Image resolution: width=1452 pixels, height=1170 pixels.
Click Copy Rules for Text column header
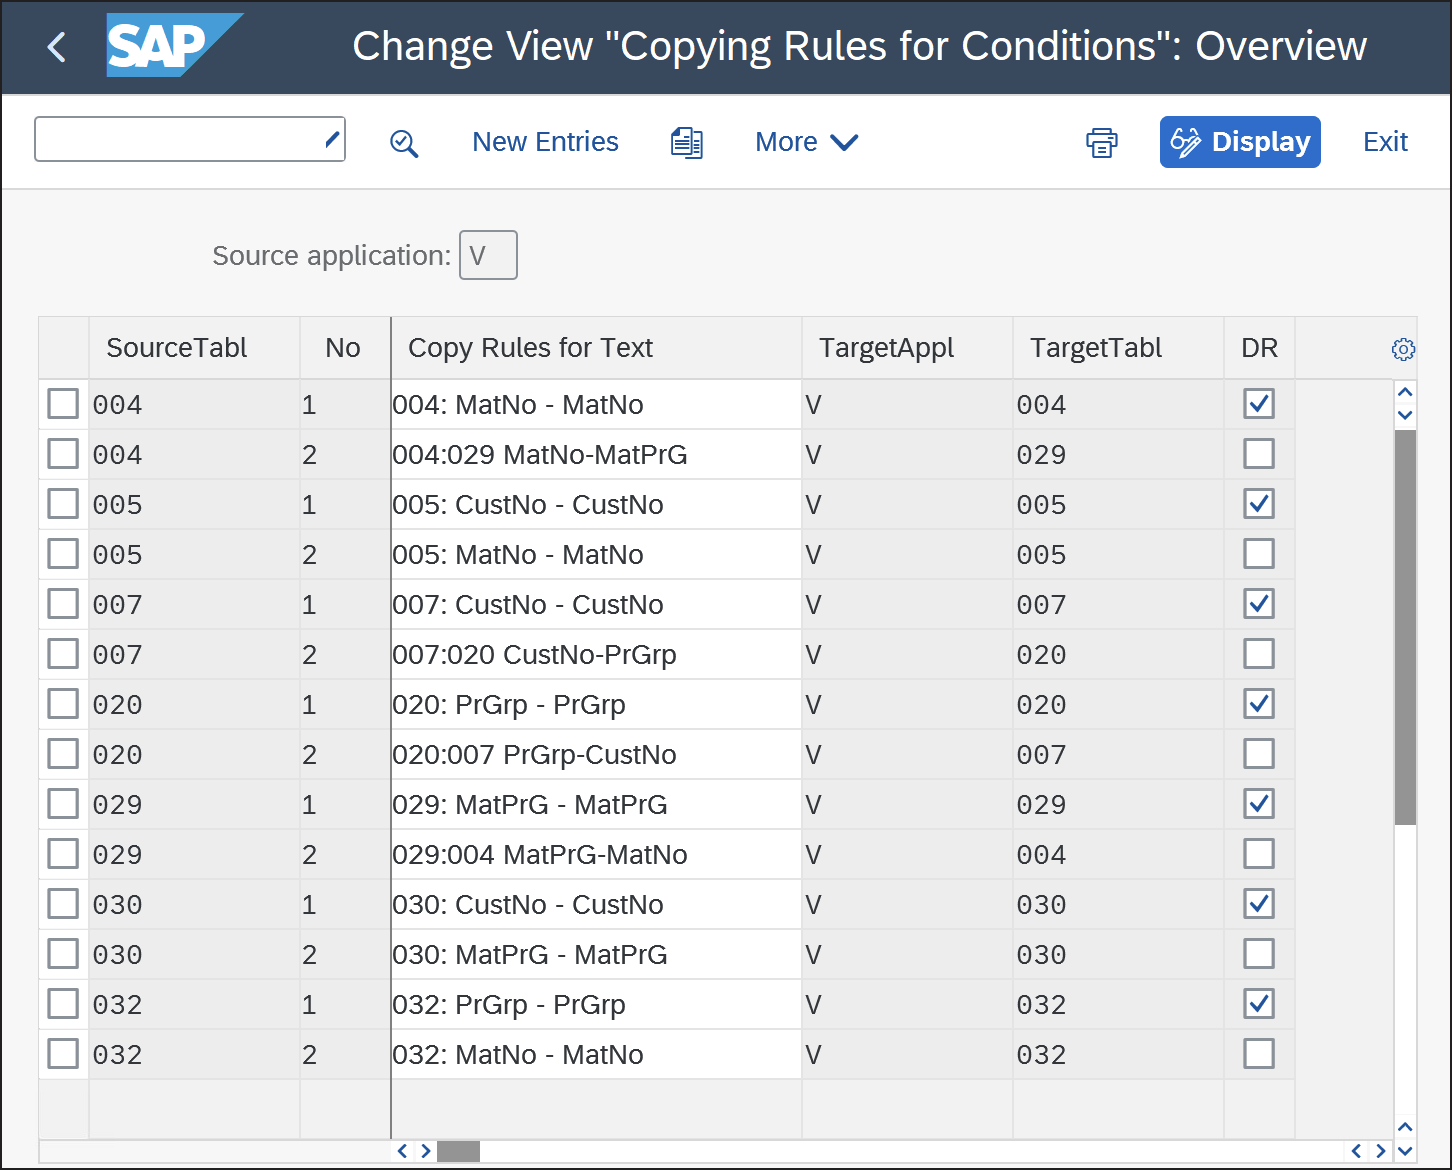point(596,348)
